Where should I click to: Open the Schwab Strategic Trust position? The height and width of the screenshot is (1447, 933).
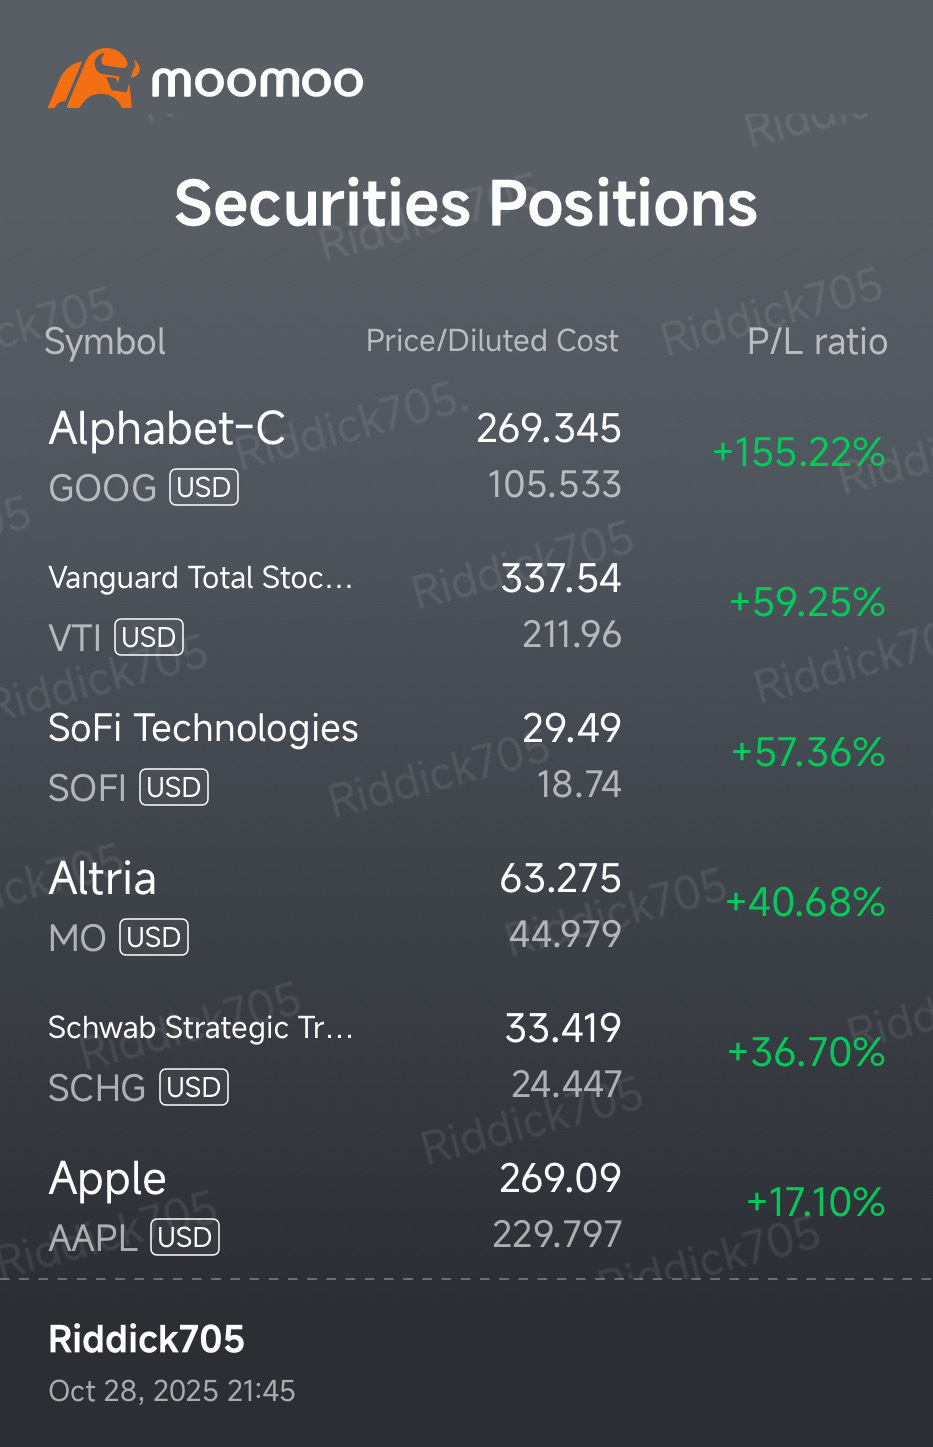pyautogui.click(x=466, y=1055)
